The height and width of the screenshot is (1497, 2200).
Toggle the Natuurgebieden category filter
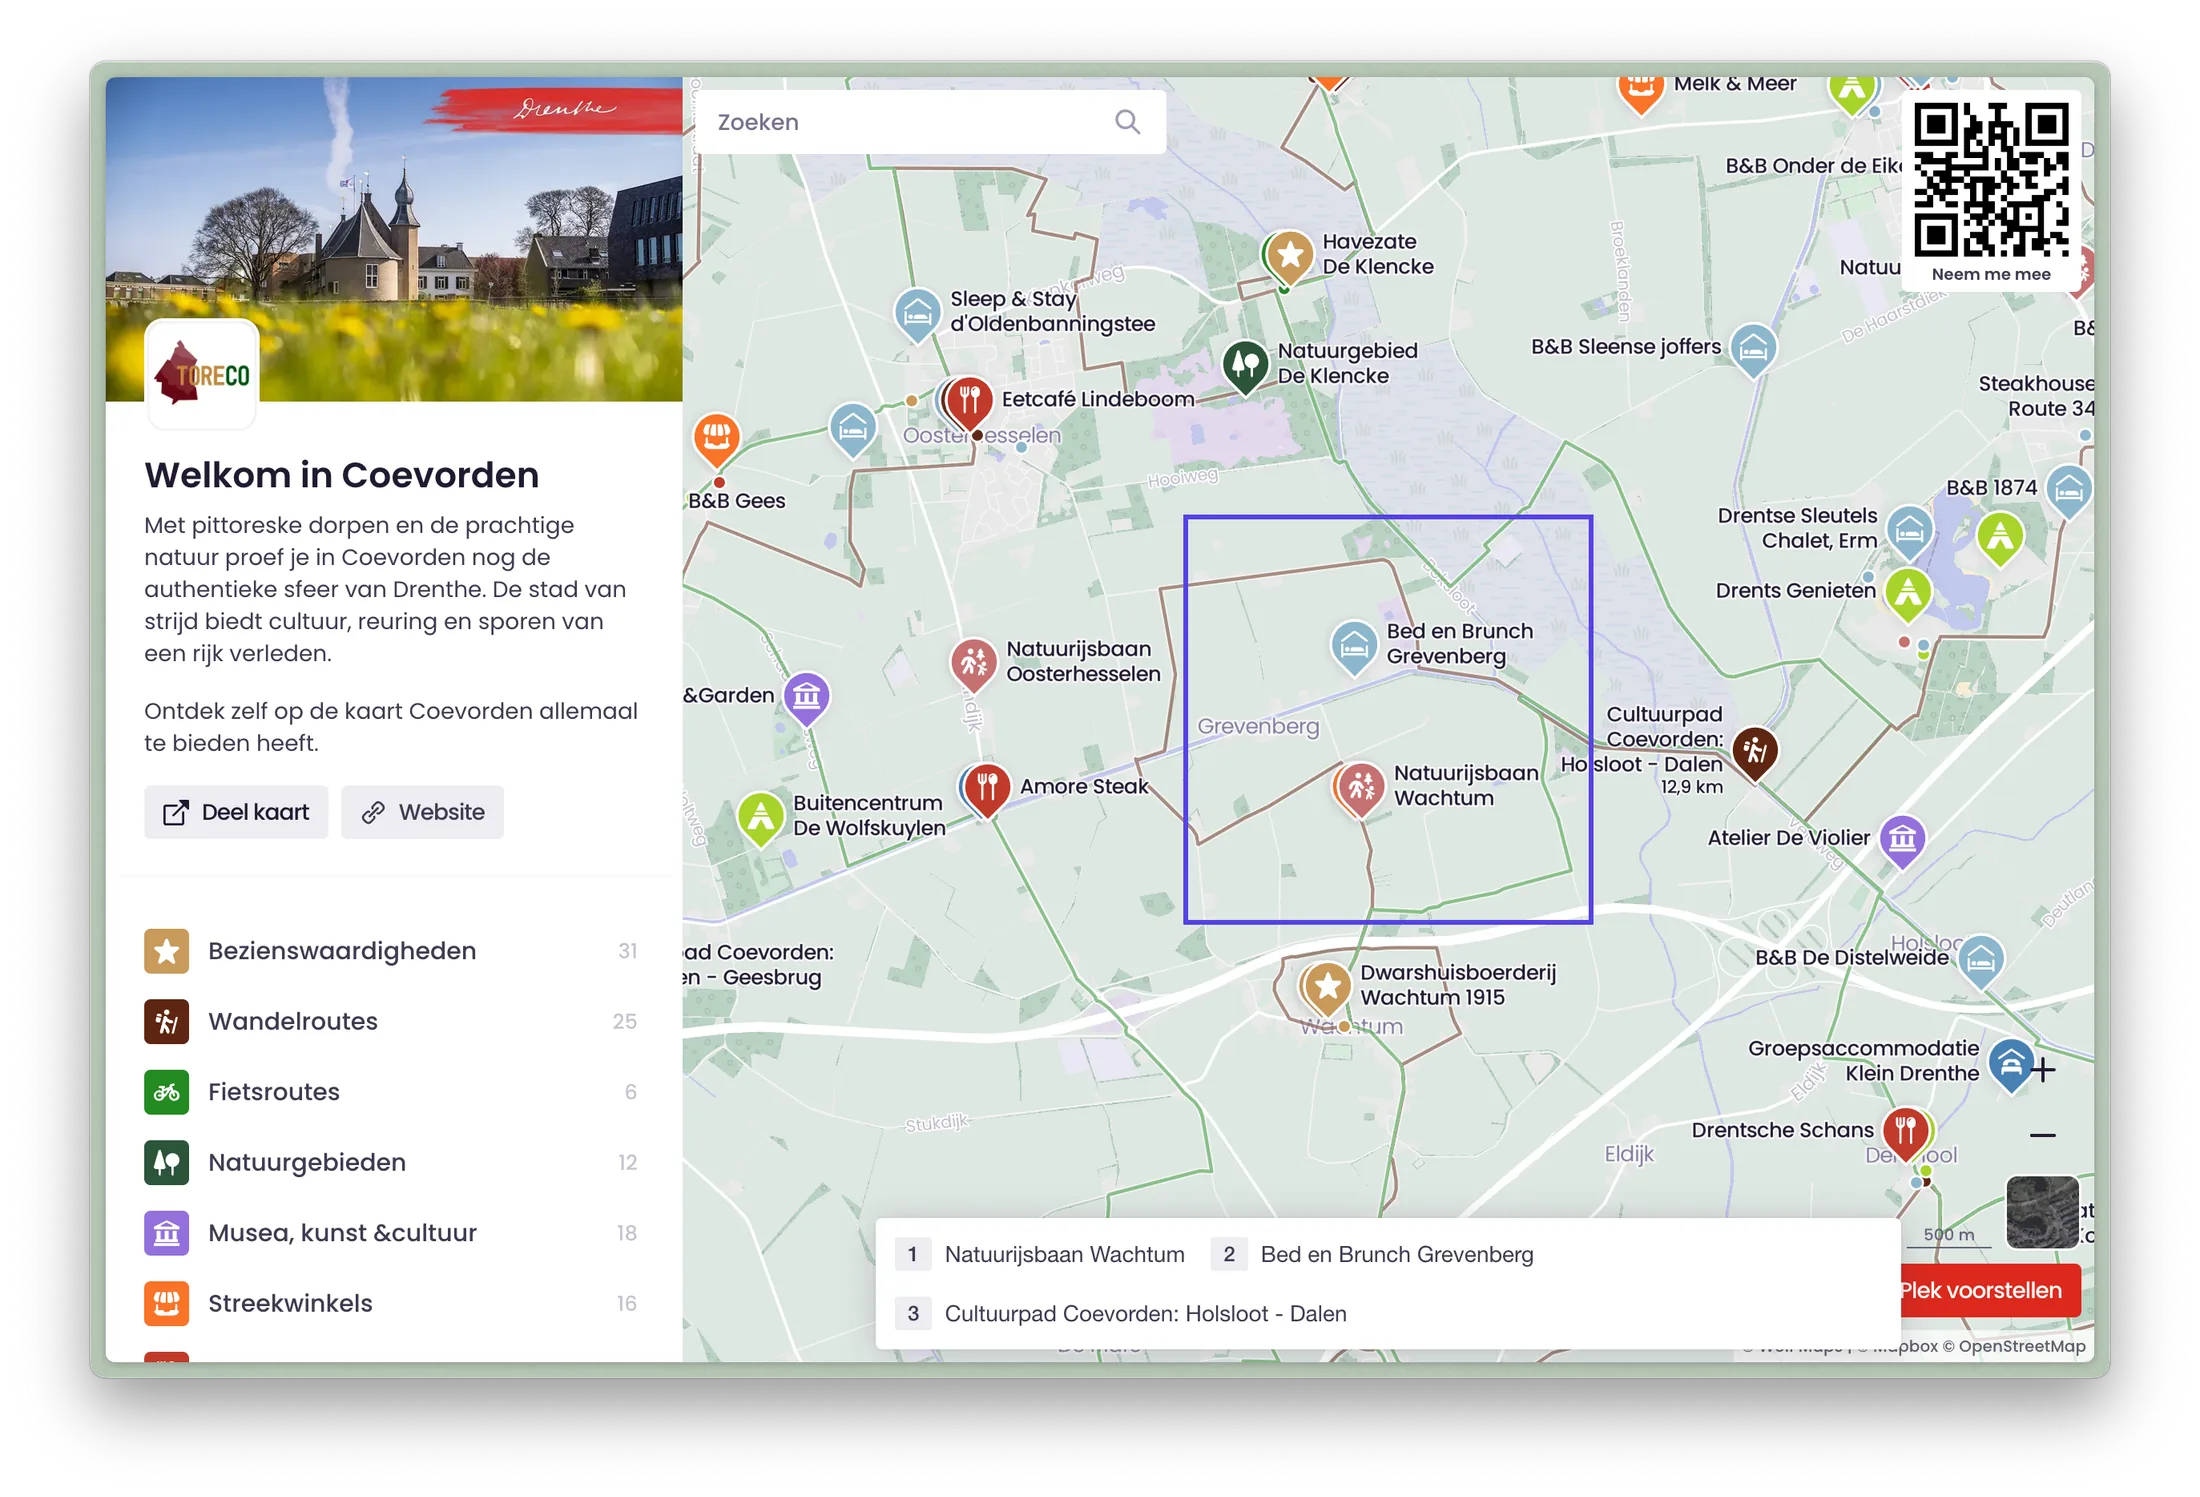point(306,1162)
